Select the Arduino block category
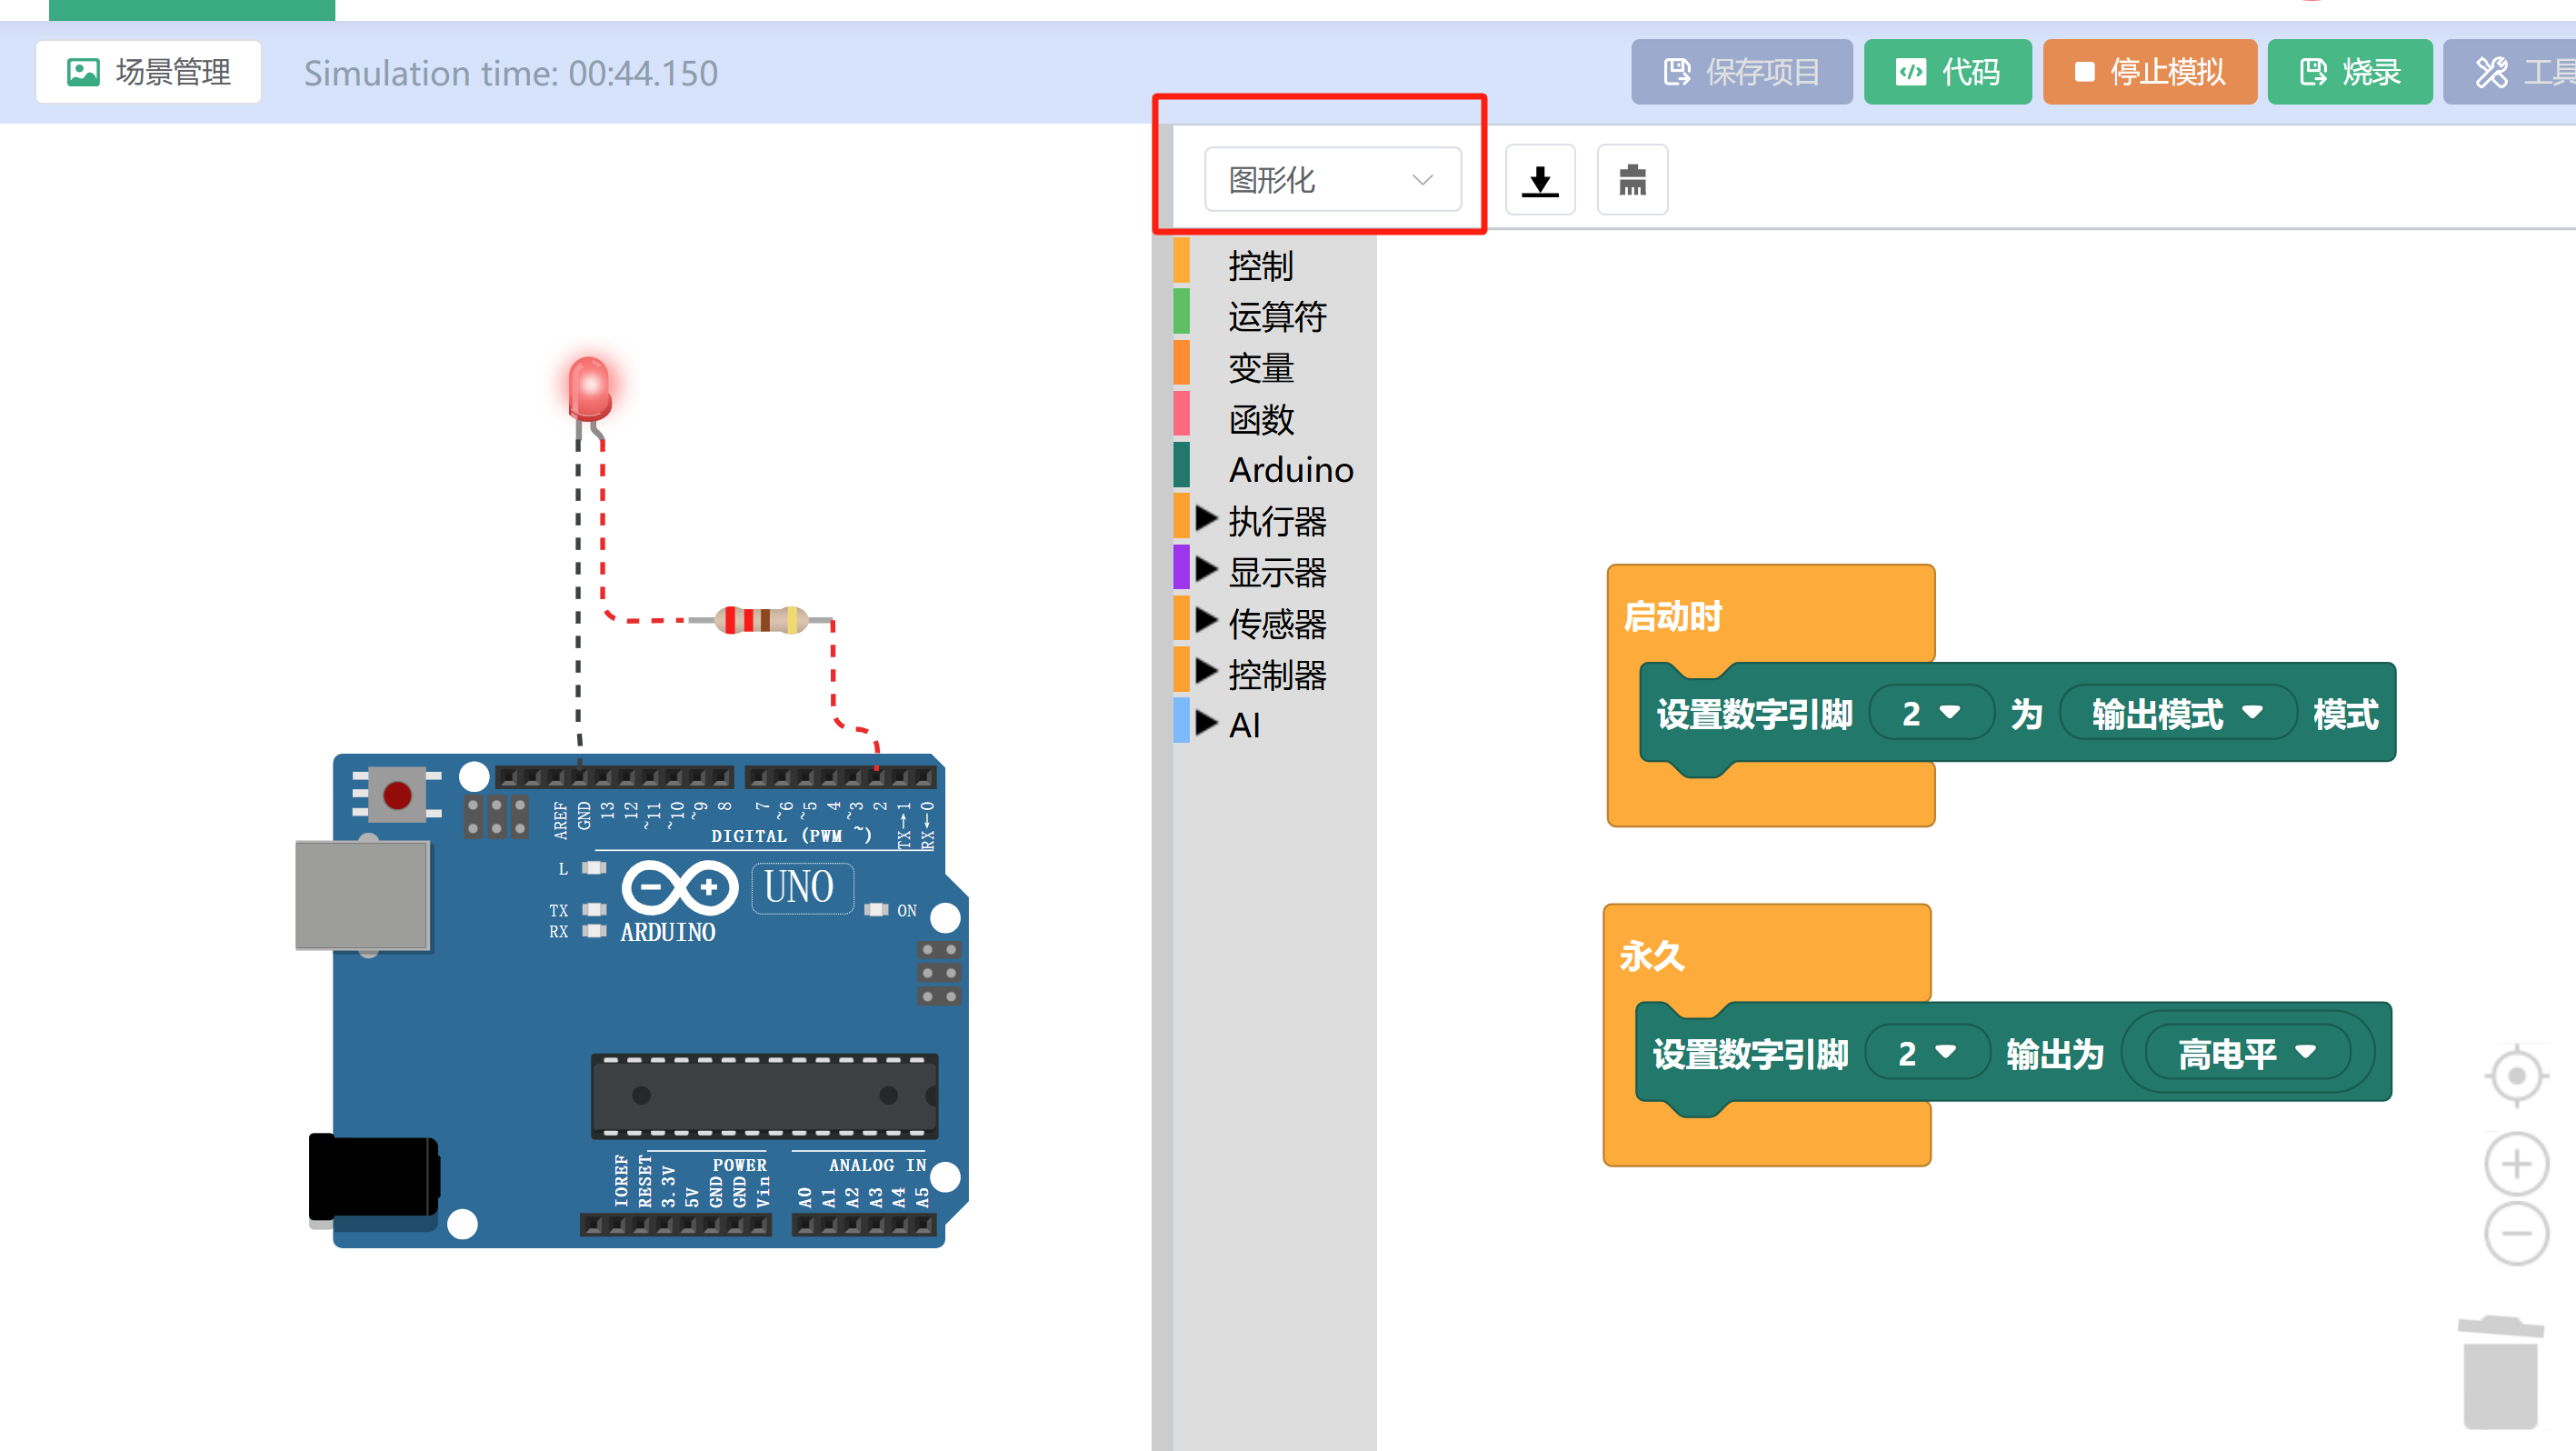The image size is (2576, 1451). [1290, 469]
